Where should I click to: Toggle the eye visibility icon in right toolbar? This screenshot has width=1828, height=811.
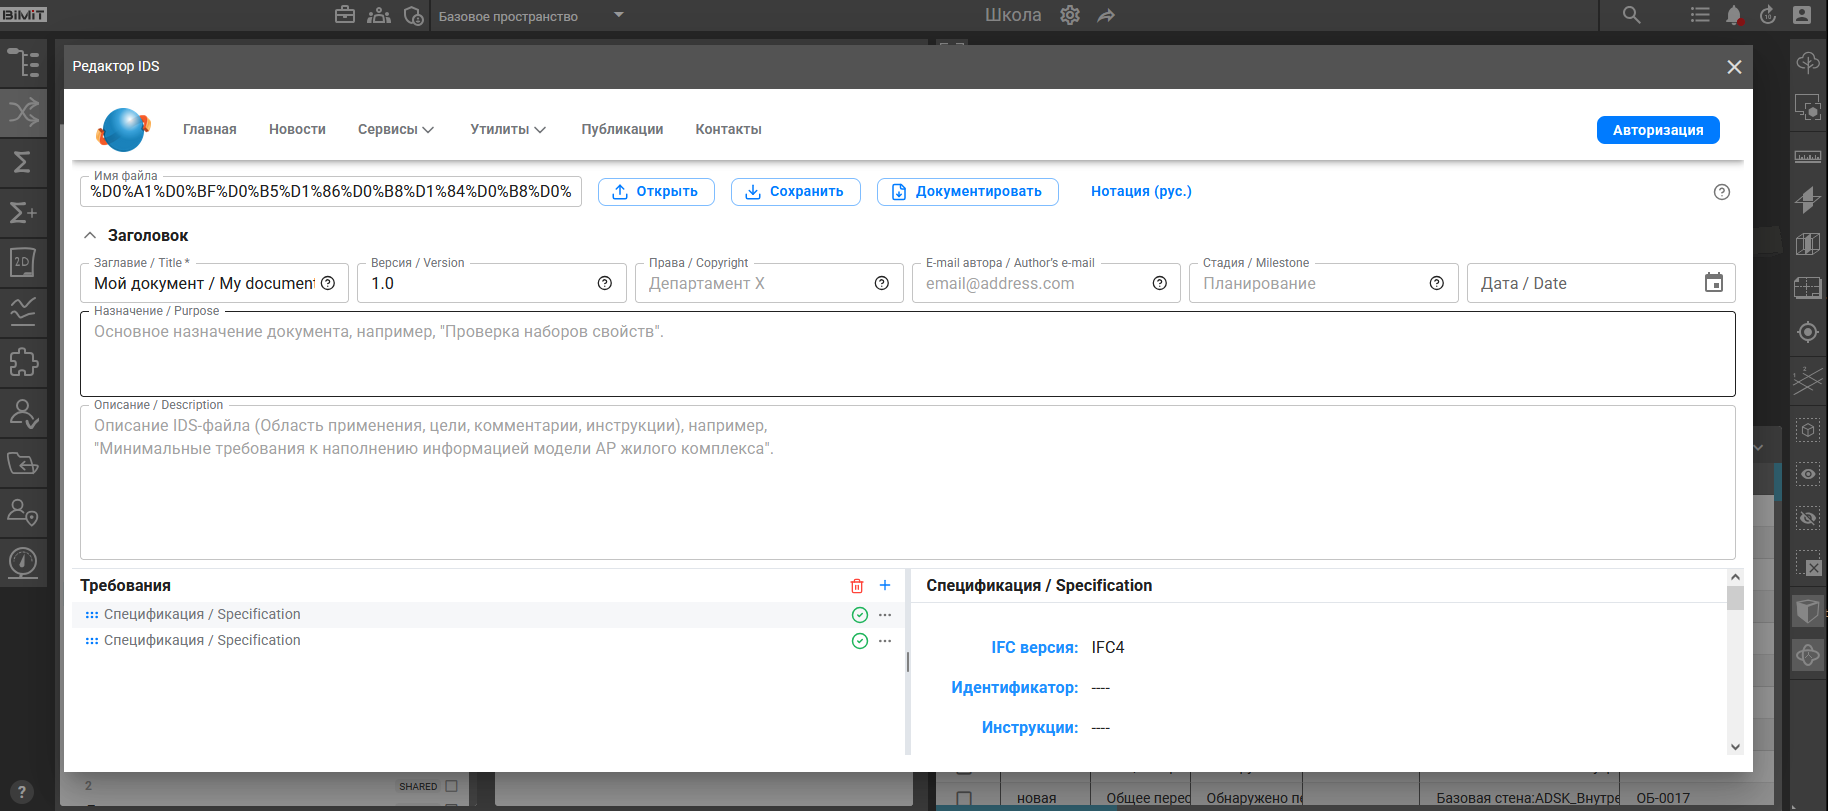1808,474
